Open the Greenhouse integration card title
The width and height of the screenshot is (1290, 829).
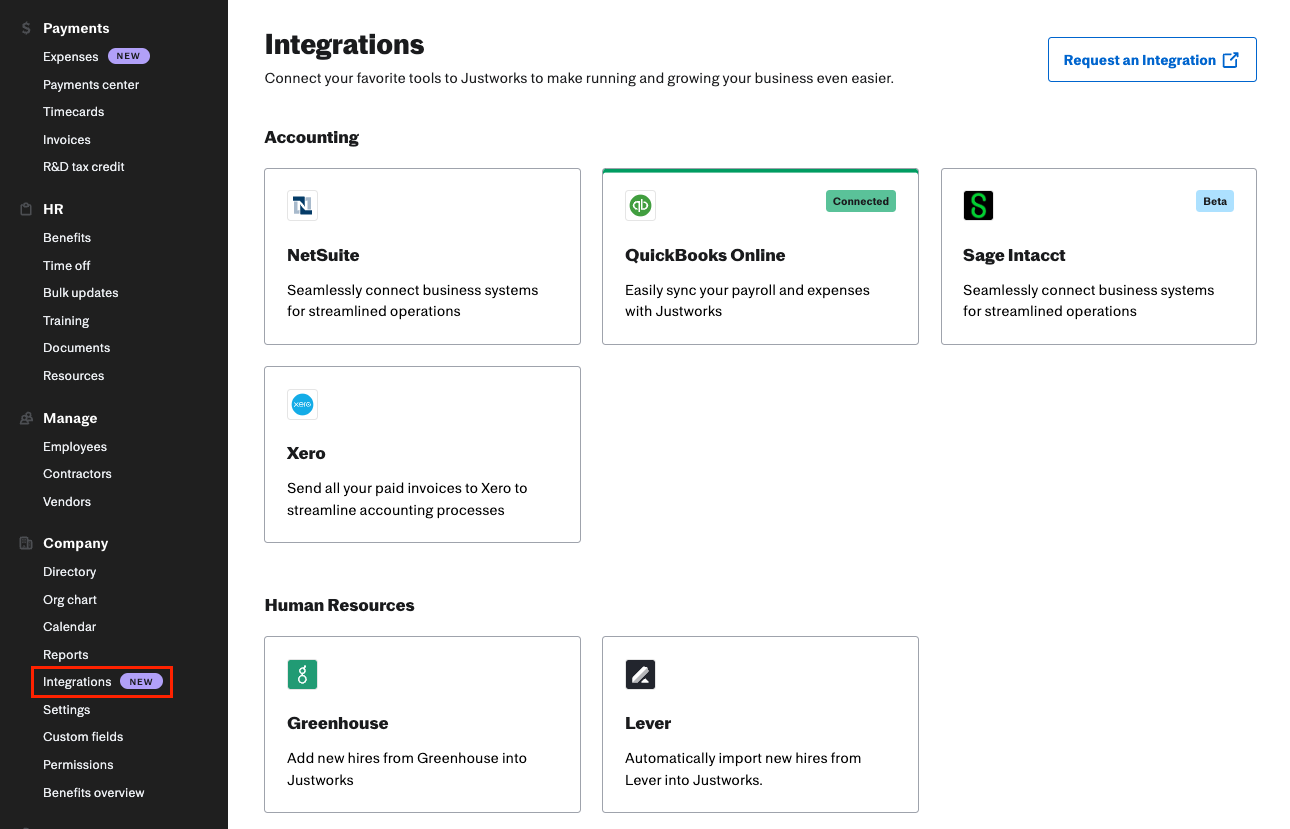point(337,723)
